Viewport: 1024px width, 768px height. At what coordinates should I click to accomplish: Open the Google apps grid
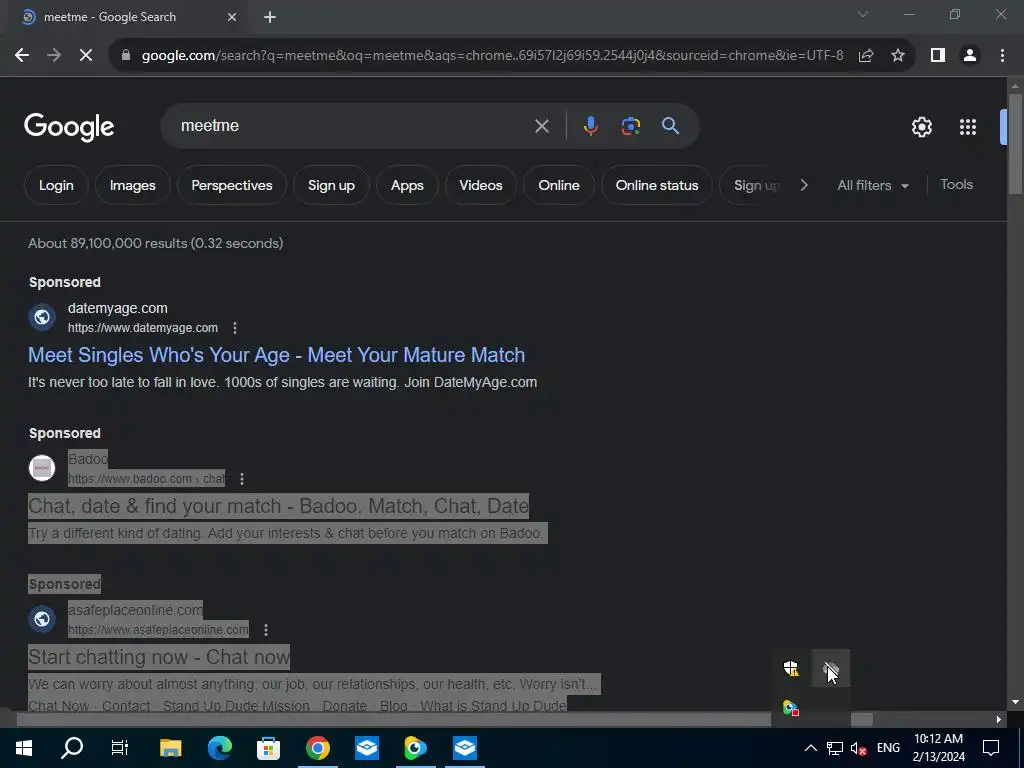(968, 127)
